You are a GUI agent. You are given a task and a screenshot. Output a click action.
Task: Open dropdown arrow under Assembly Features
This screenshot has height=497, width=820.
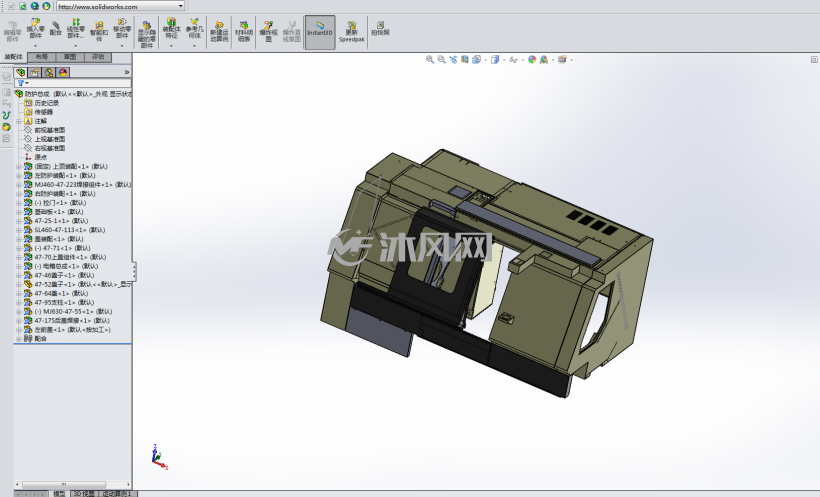coord(172,46)
